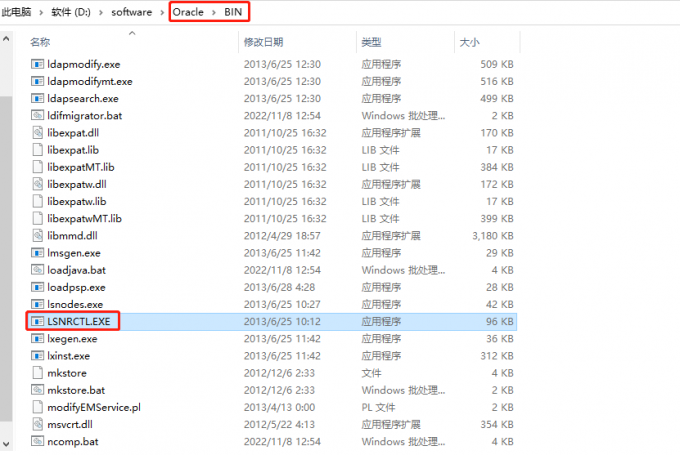Click the scroll down arrow of the sidebar
Screen dimensions: 680x455
tap(6, 444)
